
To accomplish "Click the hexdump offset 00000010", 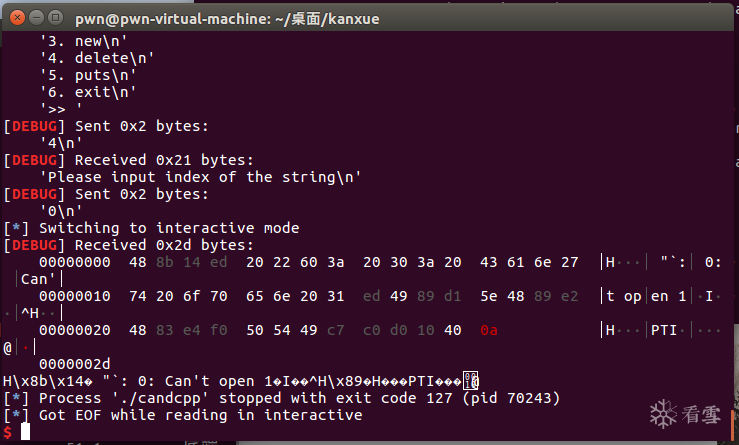I will coord(75,297).
